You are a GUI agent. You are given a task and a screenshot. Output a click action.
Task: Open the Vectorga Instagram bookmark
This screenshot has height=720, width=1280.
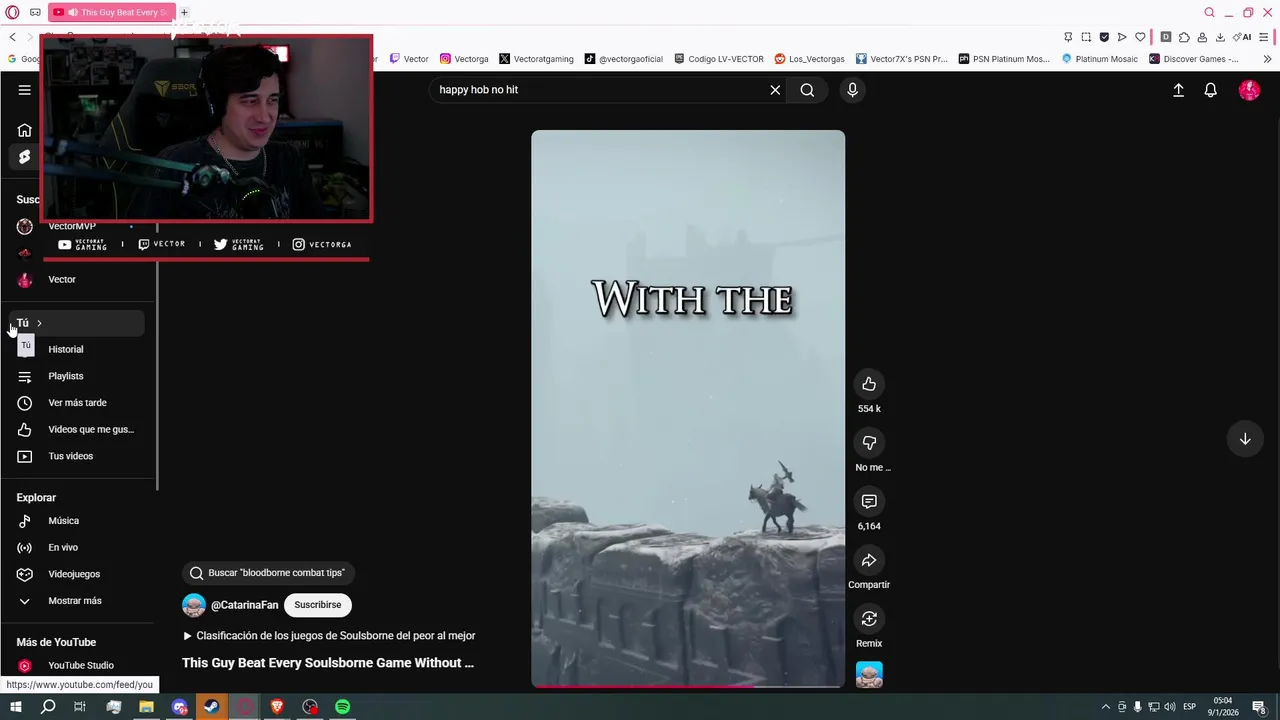pyautogui.click(x=465, y=59)
